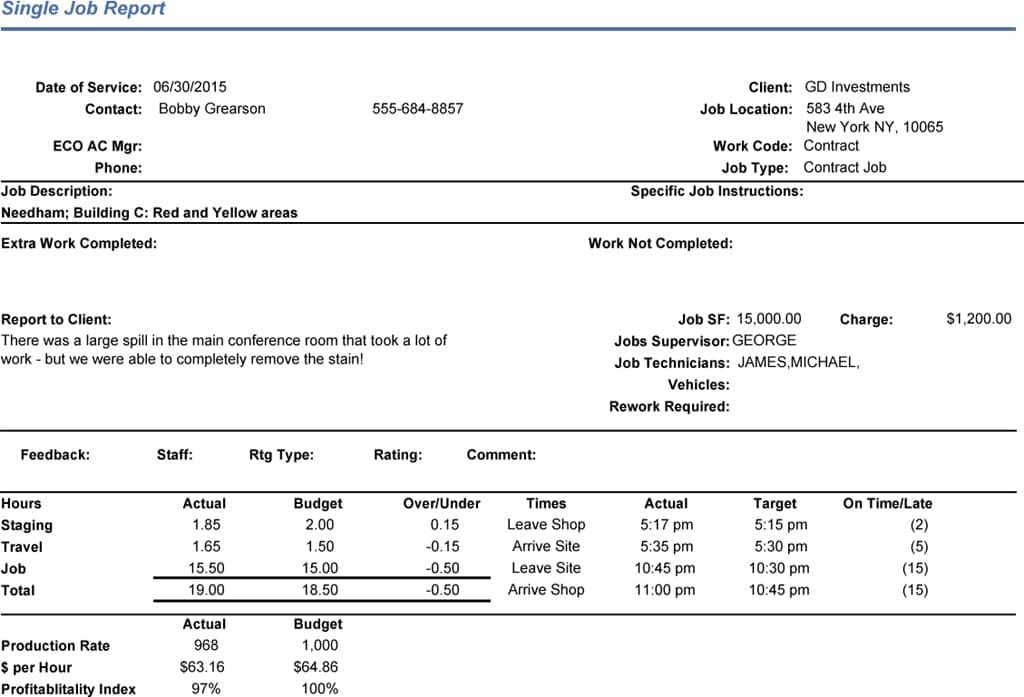Click late value (5) for Arrive Site
Screen dimensions: 1024x697
(919, 546)
